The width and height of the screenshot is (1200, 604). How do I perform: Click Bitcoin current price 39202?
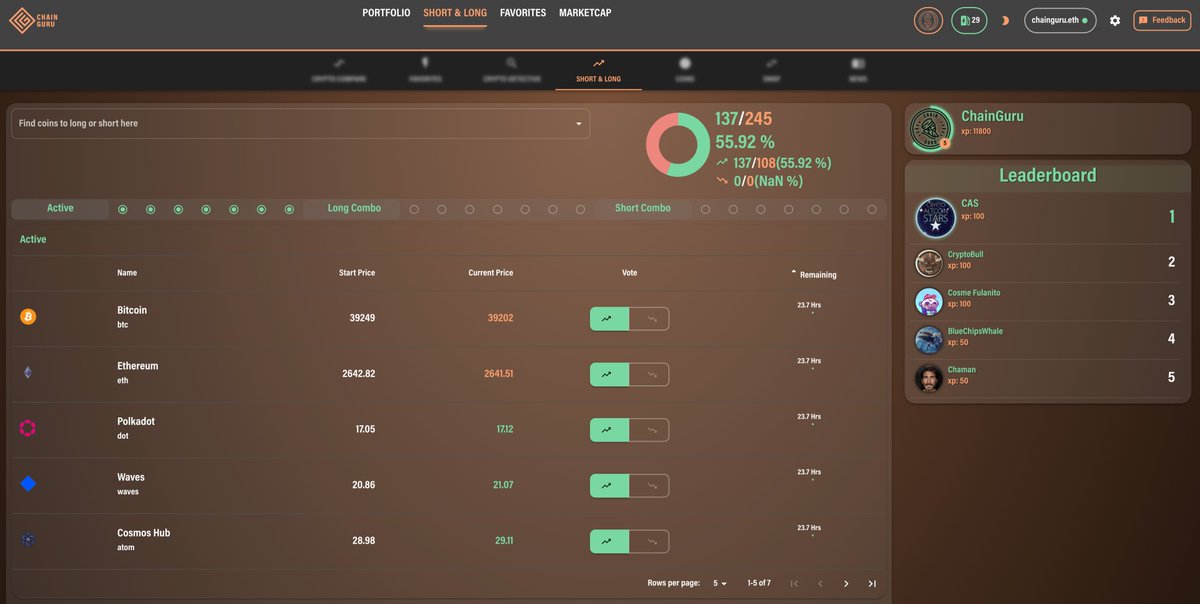tap(500, 318)
